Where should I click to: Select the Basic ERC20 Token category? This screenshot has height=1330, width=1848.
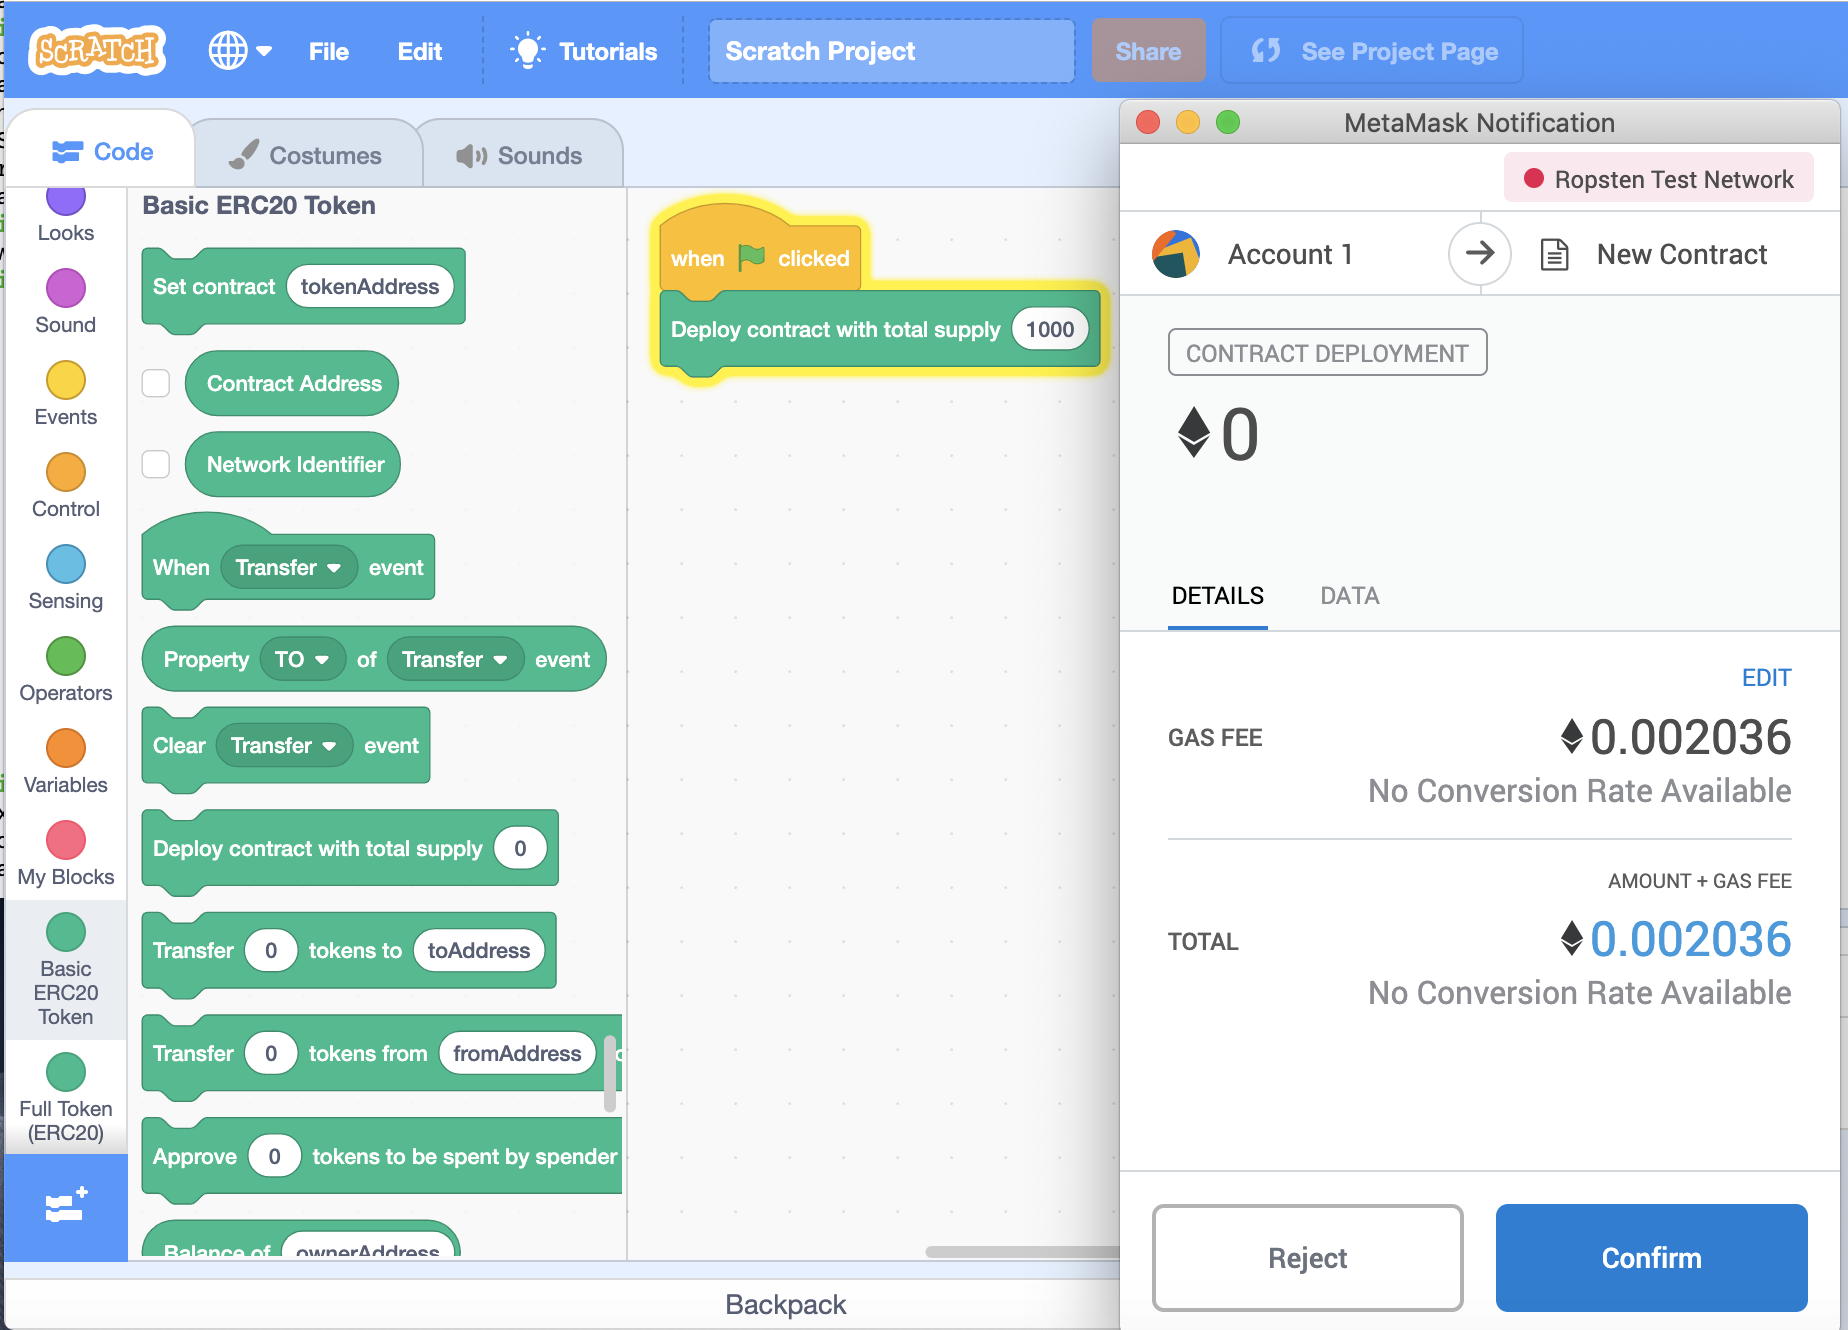pyautogui.click(x=66, y=970)
